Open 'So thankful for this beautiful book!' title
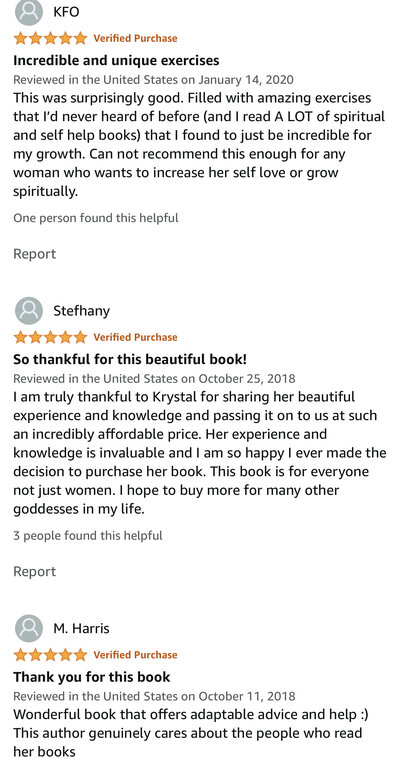This screenshot has width=400, height=758. click(130, 359)
